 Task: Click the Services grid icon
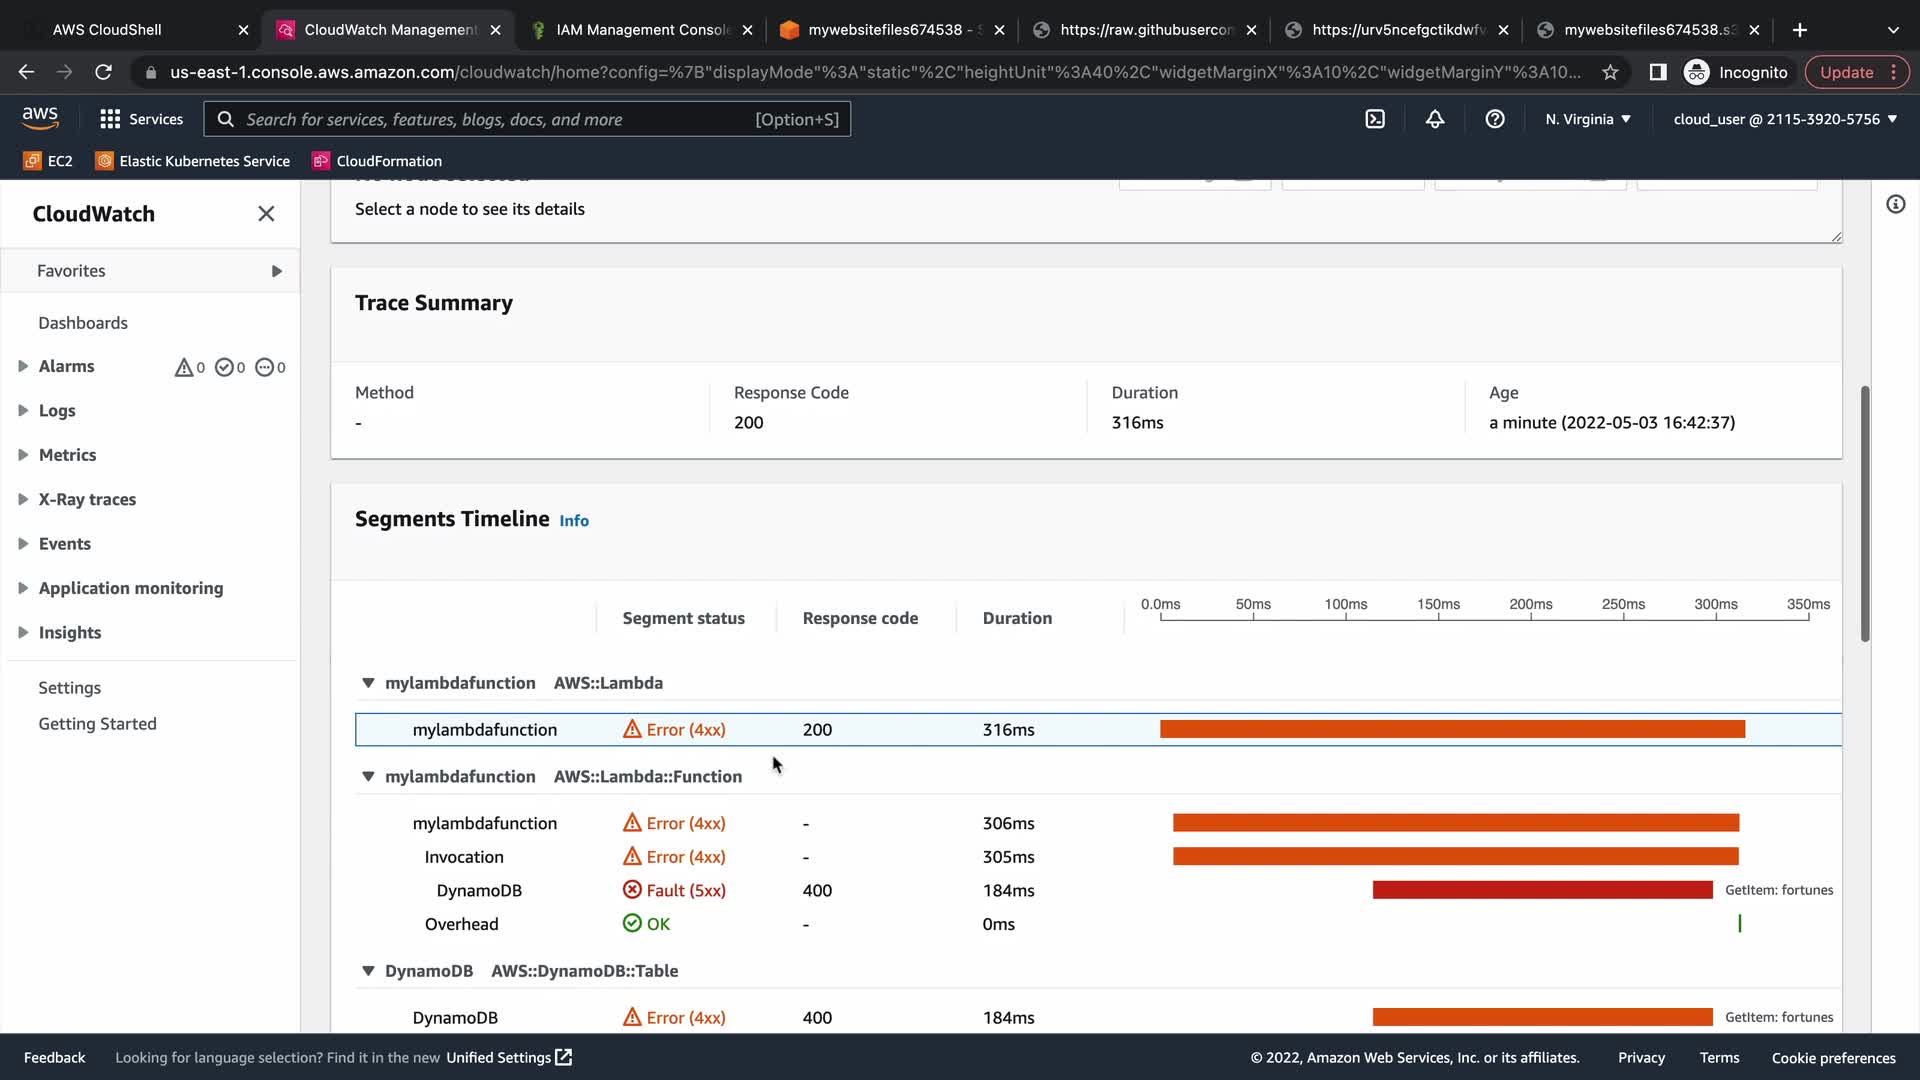click(x=110, y=119)
